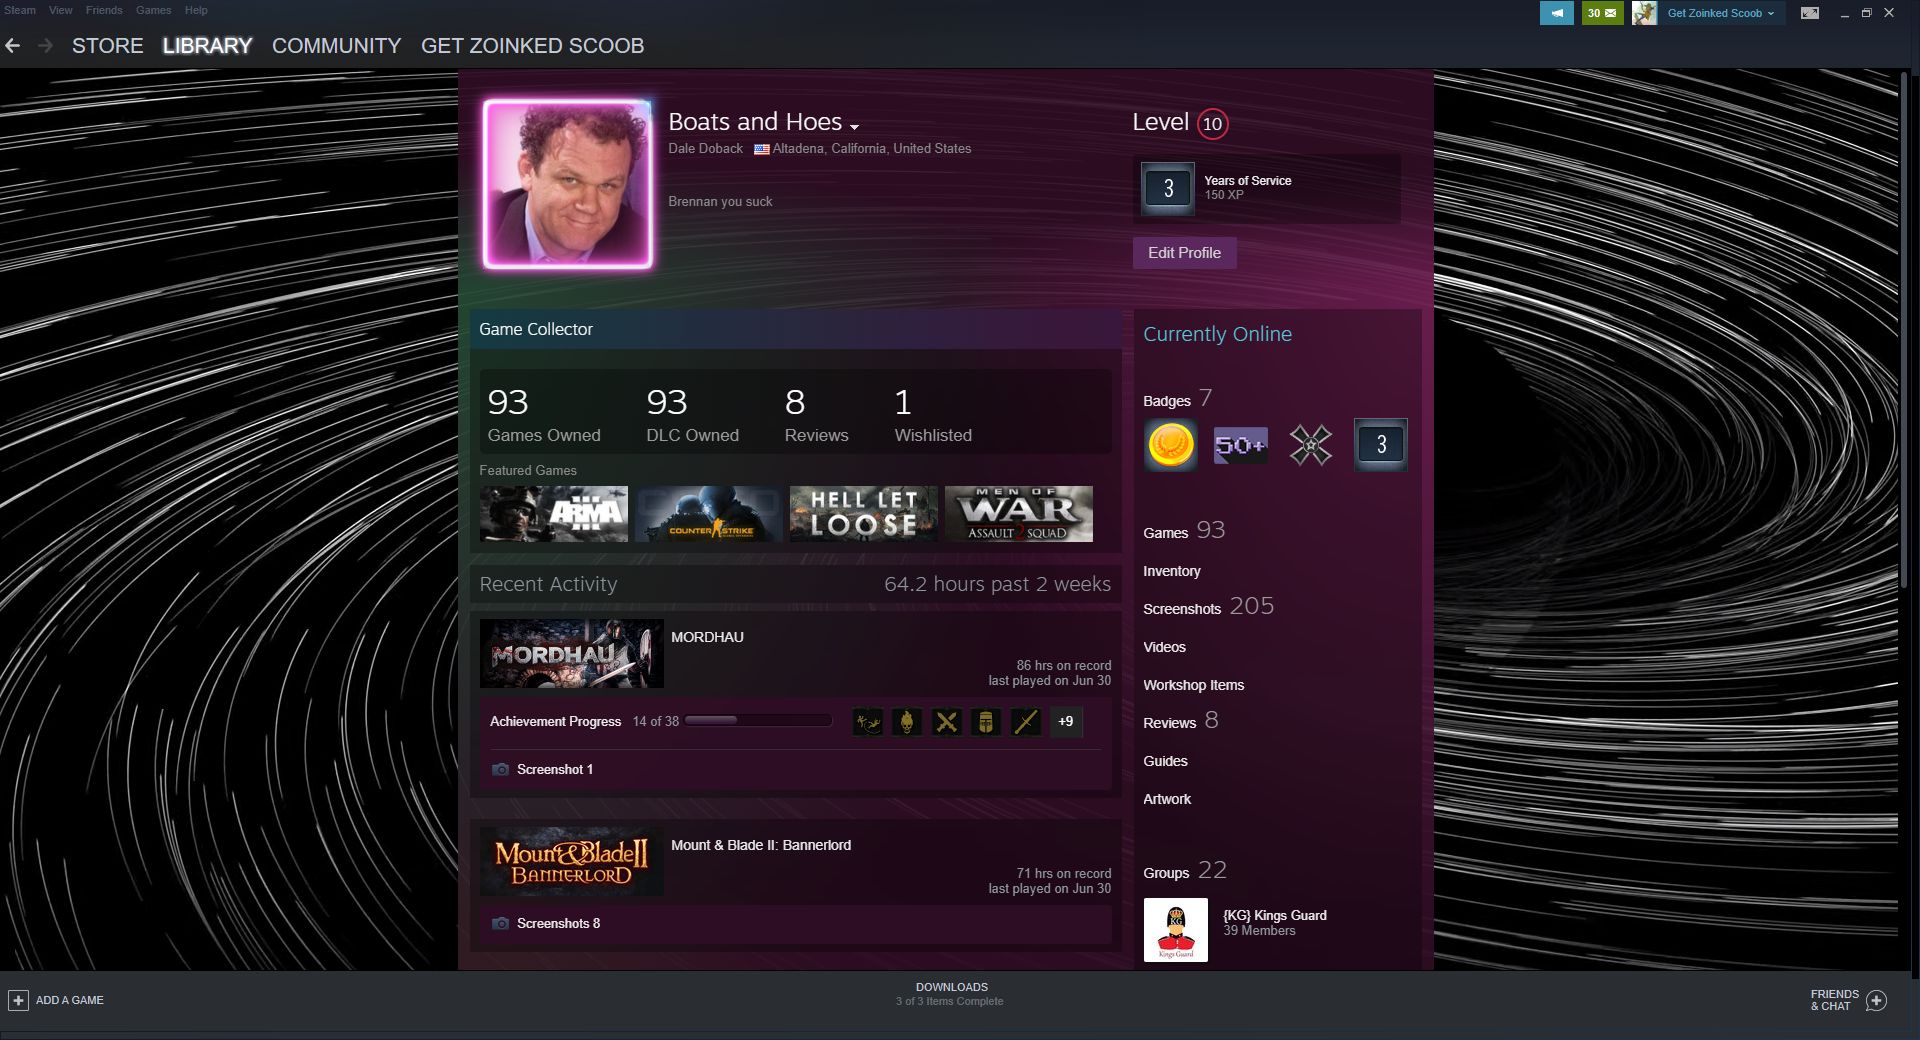The image size is (1920, 1040).
Task: Click the camera icon next to Screenshot 1
Action: click(500, 770)
